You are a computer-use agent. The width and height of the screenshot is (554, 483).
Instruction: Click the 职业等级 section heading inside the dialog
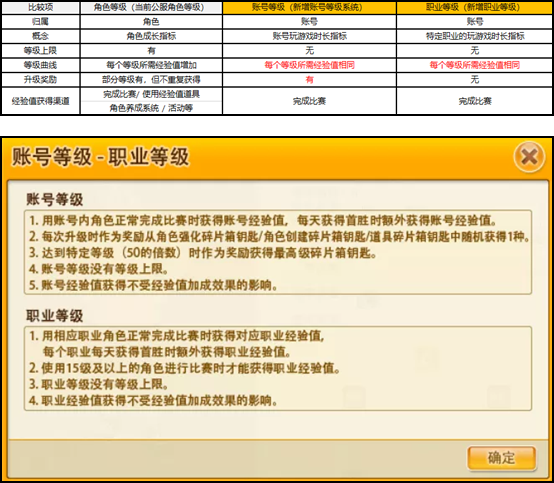coord(54,316)
